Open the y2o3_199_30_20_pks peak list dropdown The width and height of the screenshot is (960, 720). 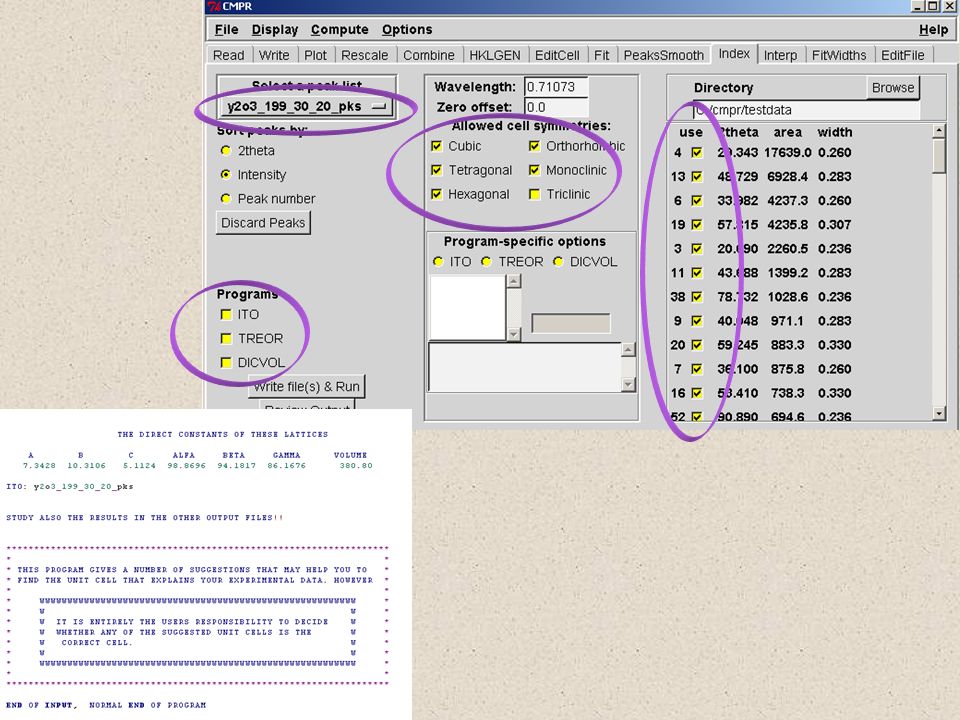click(x=306, y=107)
